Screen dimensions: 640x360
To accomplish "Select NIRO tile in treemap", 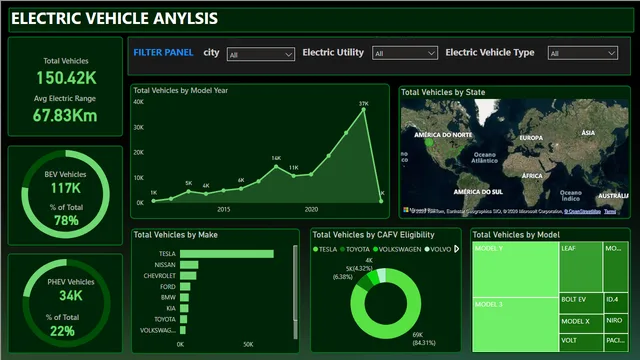I will point(616,324).
